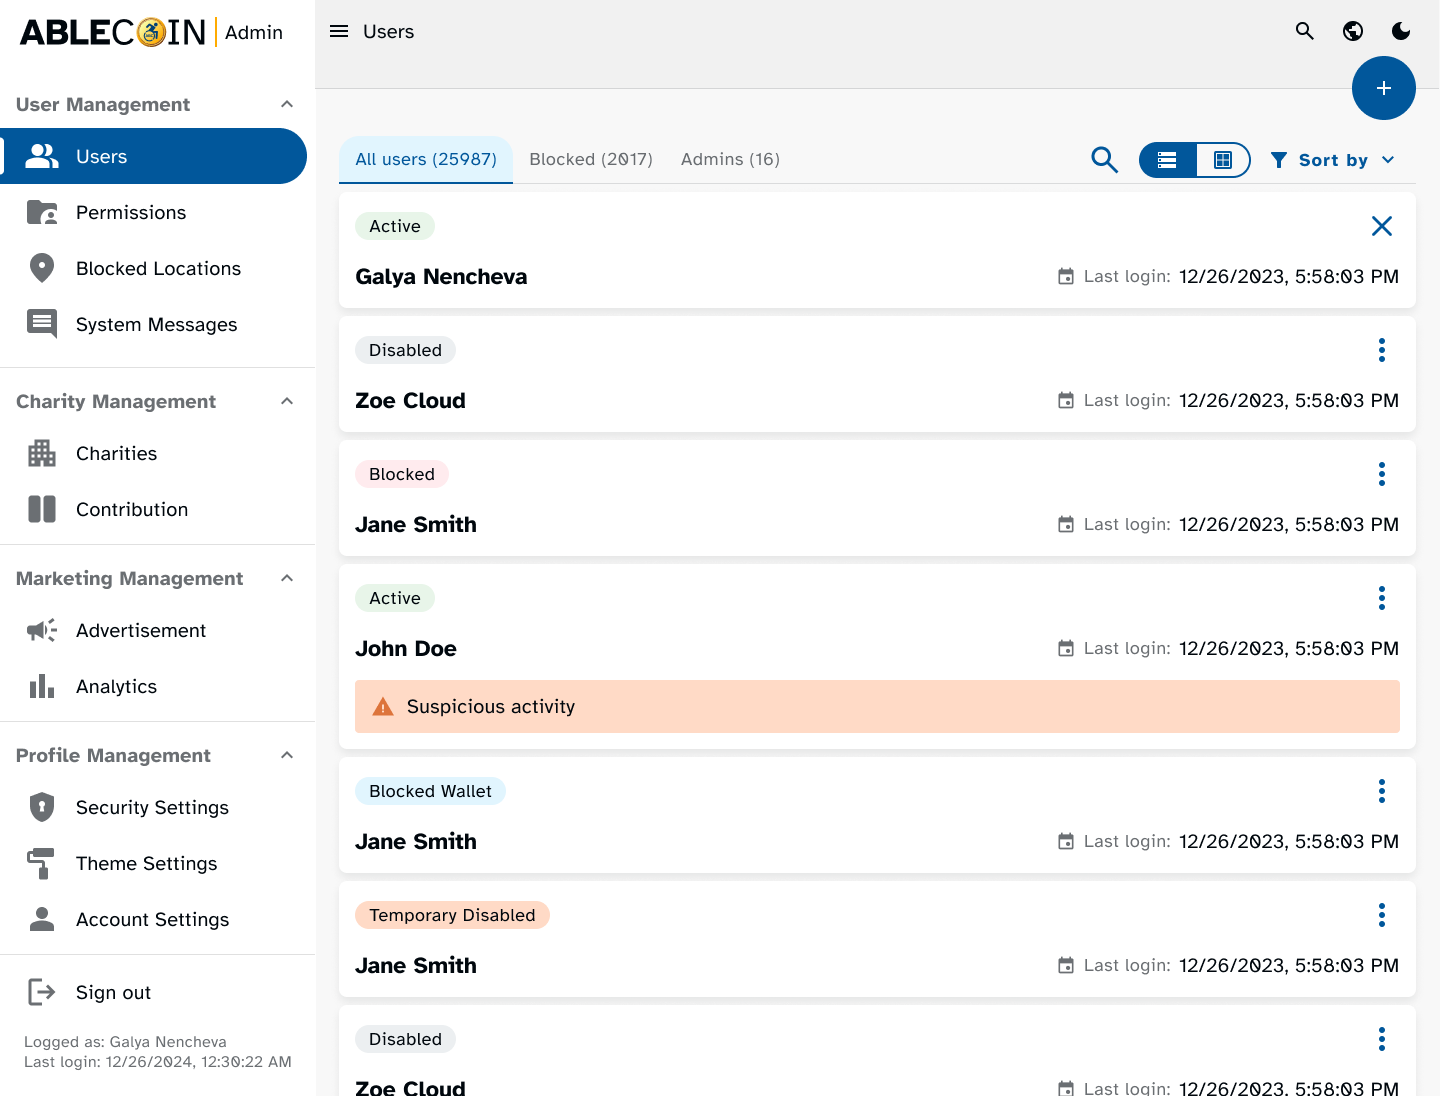Click the blue plus add user button
Viewport: 1440px width, 1096px height.
1383,88
